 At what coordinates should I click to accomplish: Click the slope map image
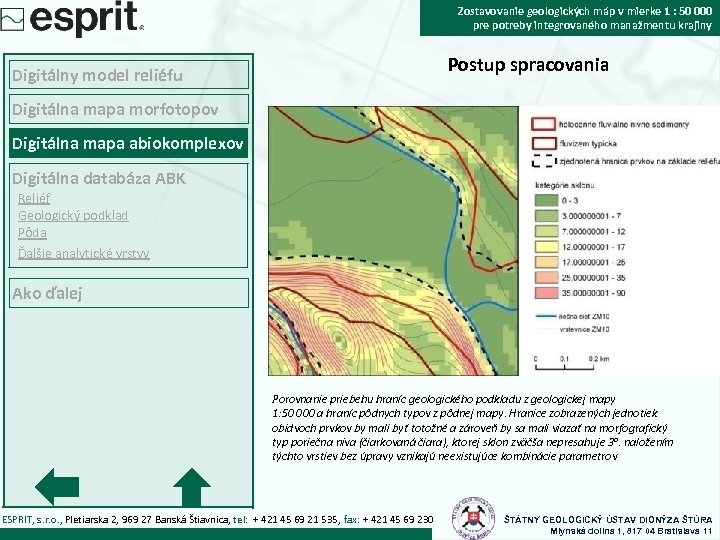tap(394, 241)
